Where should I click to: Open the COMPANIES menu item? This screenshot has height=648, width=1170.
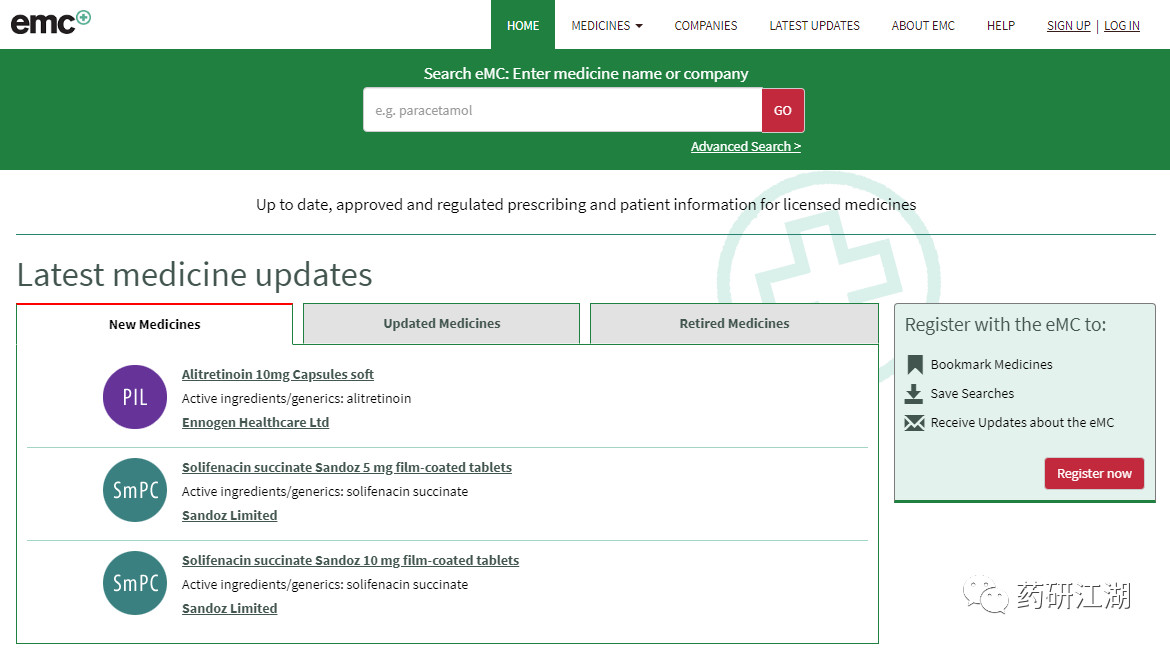coord(706,25)
